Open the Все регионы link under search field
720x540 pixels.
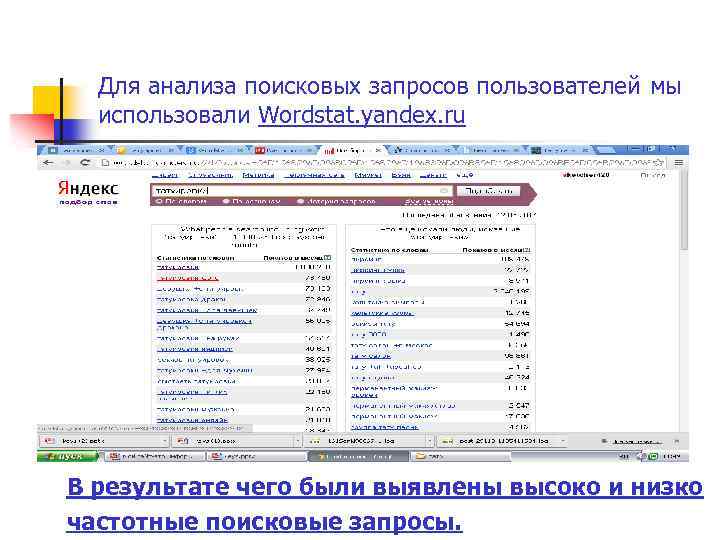[x=429, y=202]
